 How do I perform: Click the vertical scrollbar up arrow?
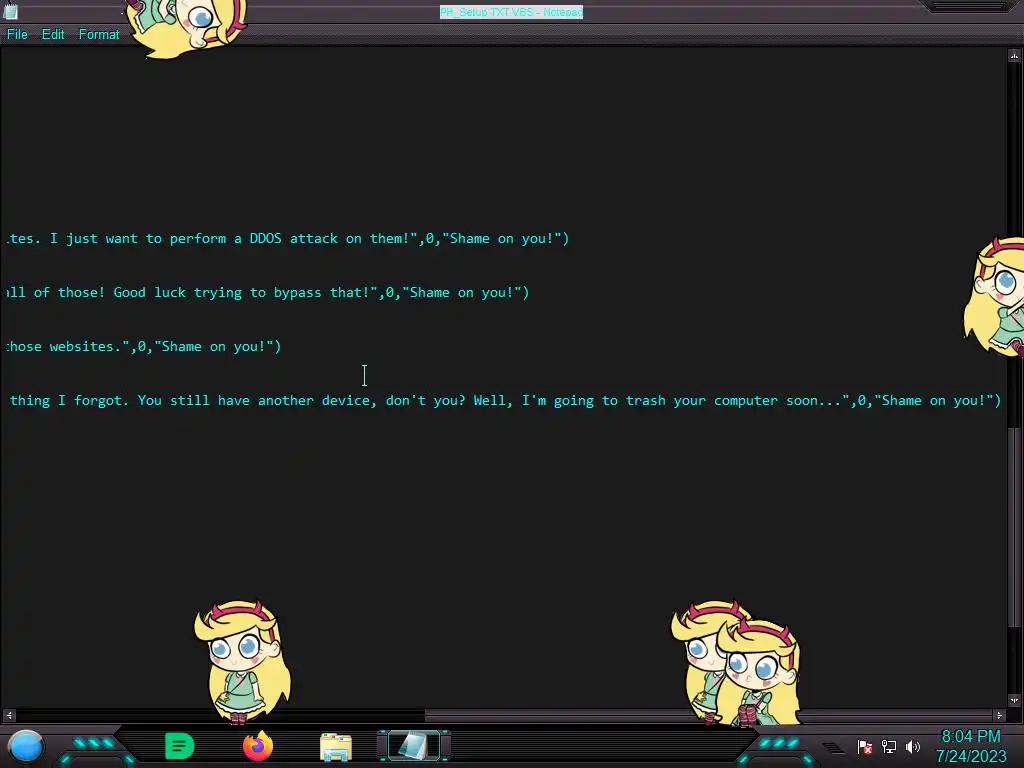coord(1014,56)
